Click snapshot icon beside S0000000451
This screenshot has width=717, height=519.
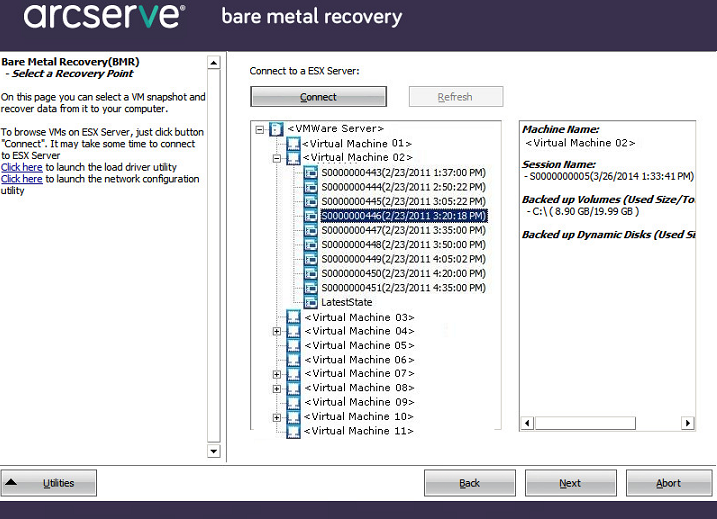[310, 288]
